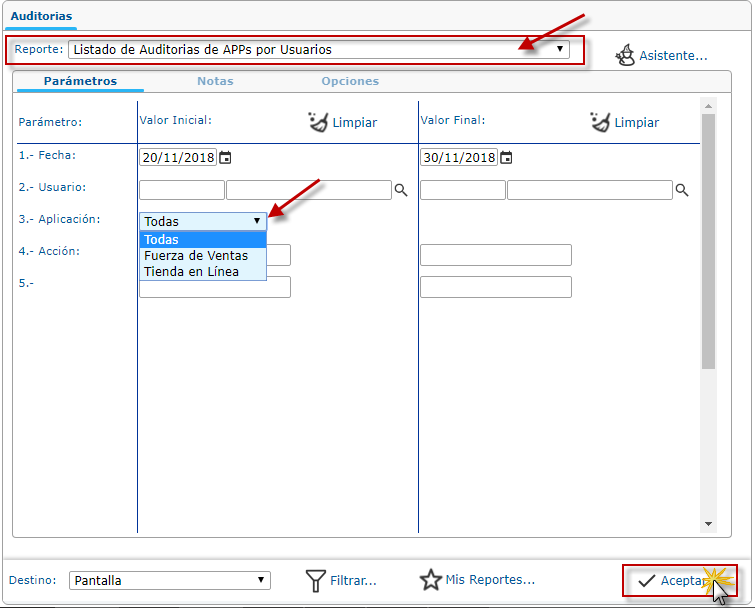
Task: Switch to the Notas tab
Action: [x=215, y=81]
